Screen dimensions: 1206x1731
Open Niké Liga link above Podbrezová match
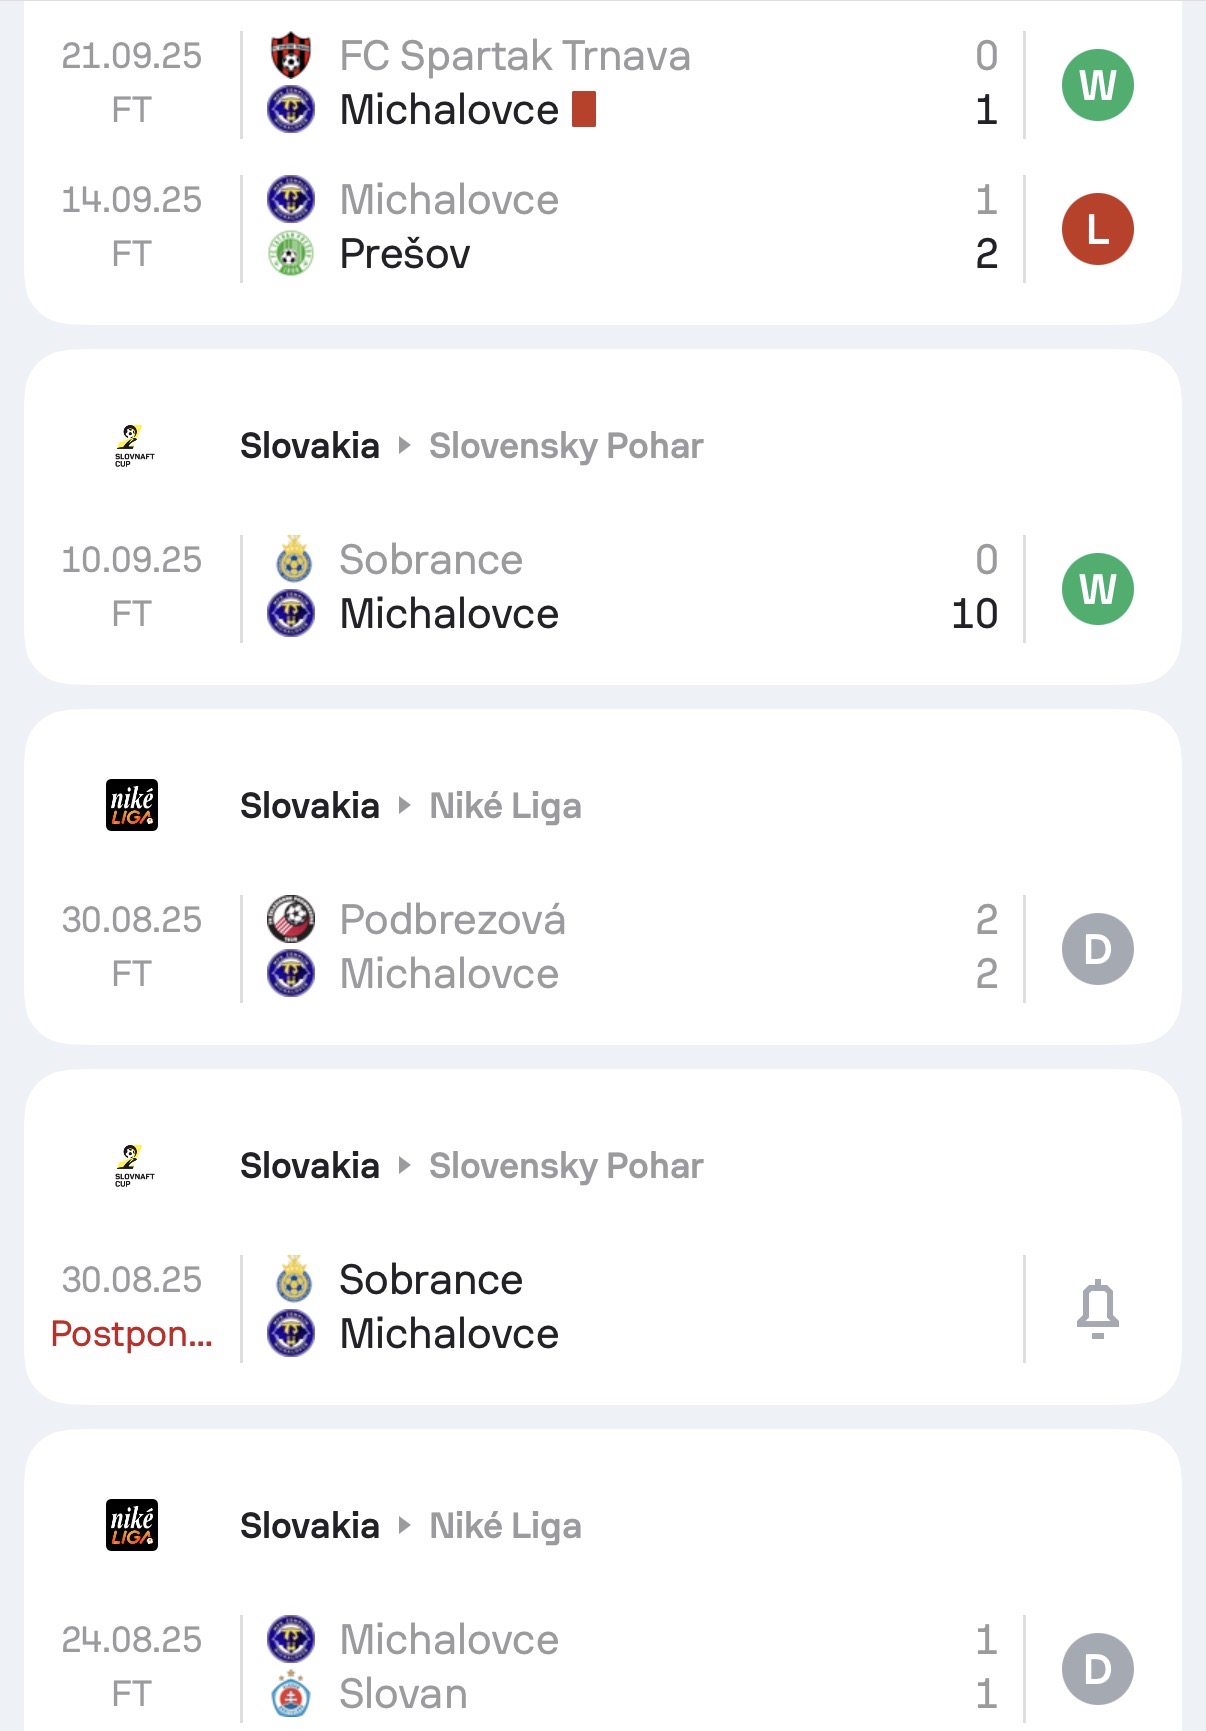(x=505, y=806)
